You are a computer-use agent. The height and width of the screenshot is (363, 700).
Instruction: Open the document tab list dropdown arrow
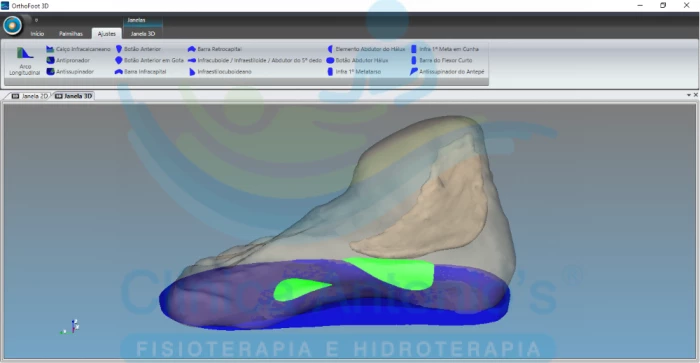689,95
